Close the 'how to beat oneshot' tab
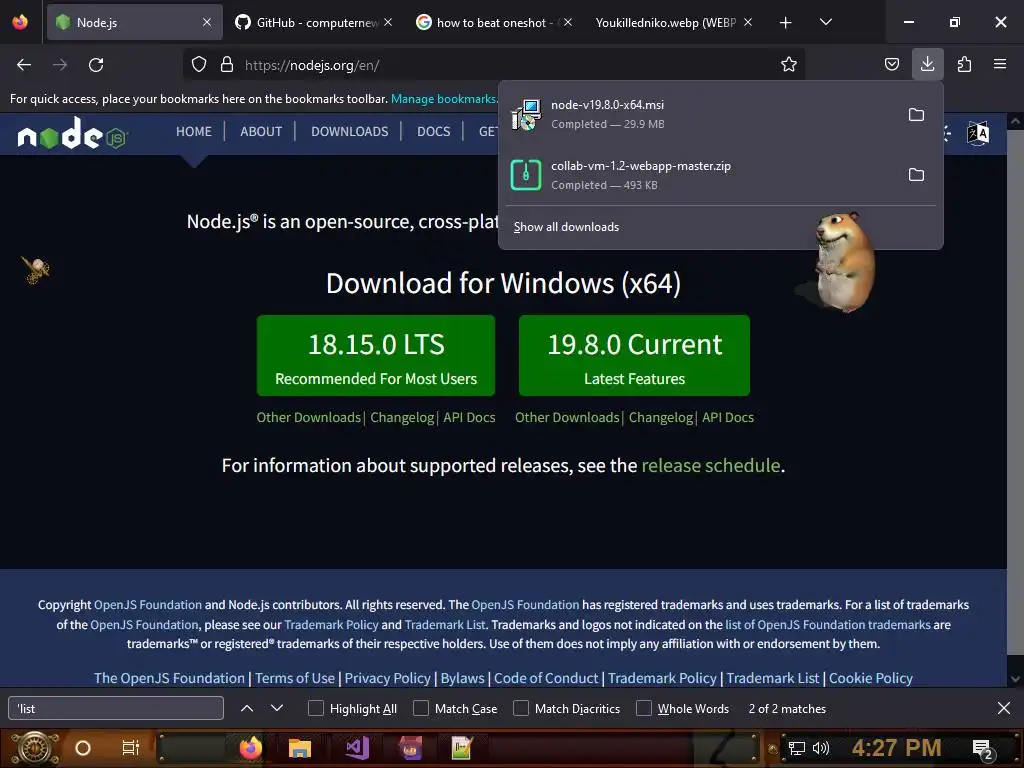The image size is (1024, 768). click(x=568, y=22)
